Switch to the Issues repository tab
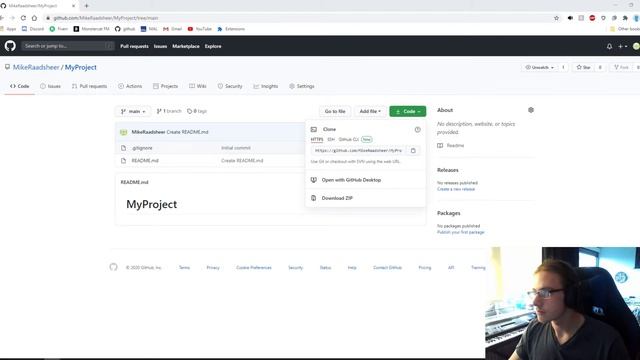 [51, 86]
